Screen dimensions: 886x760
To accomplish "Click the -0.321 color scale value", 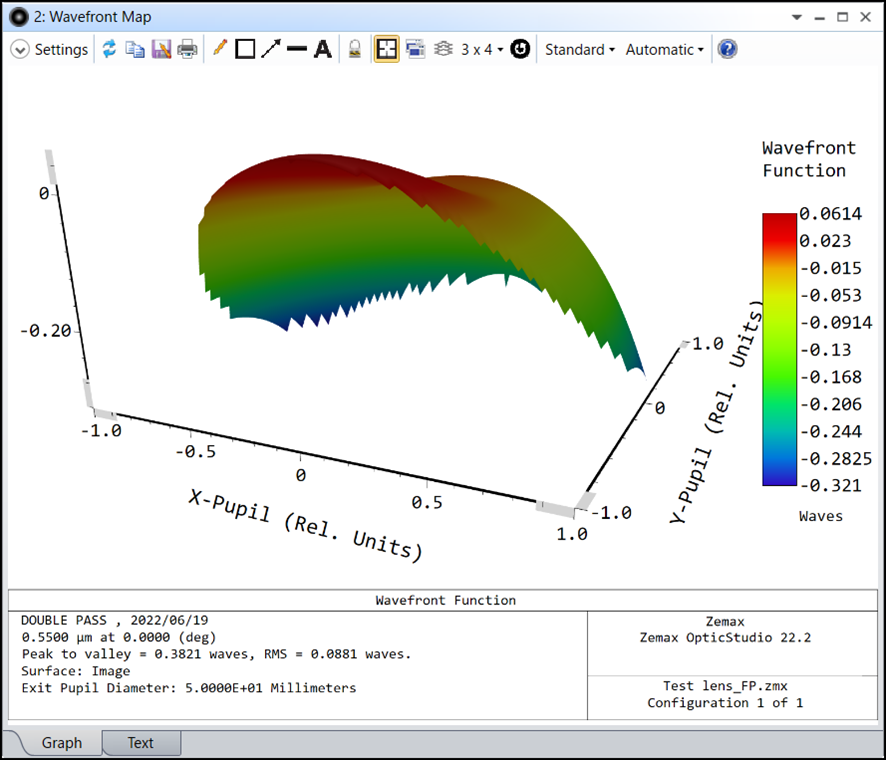I will [x=830, y=485].
